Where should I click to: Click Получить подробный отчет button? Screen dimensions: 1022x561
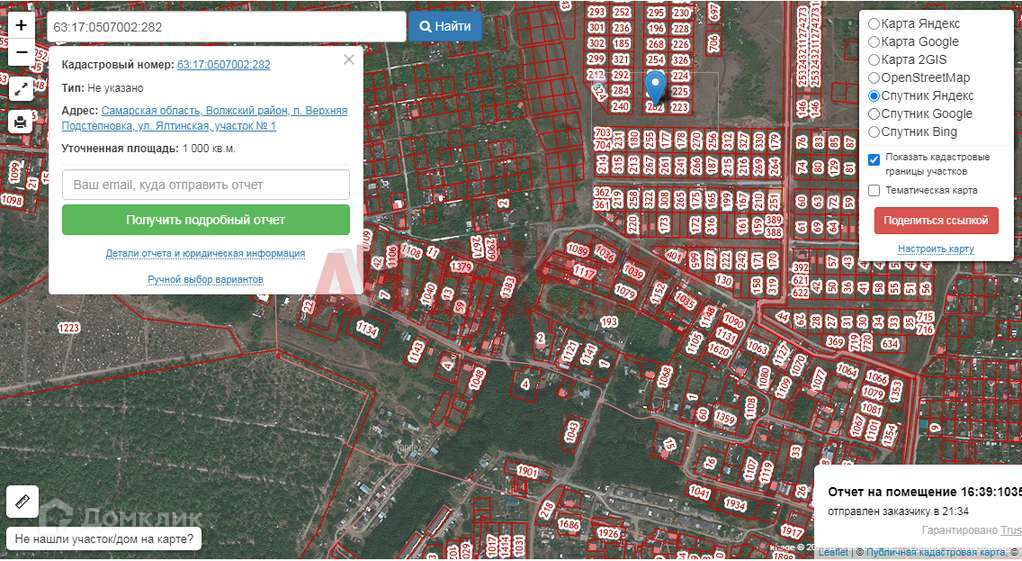pos(206,220)
